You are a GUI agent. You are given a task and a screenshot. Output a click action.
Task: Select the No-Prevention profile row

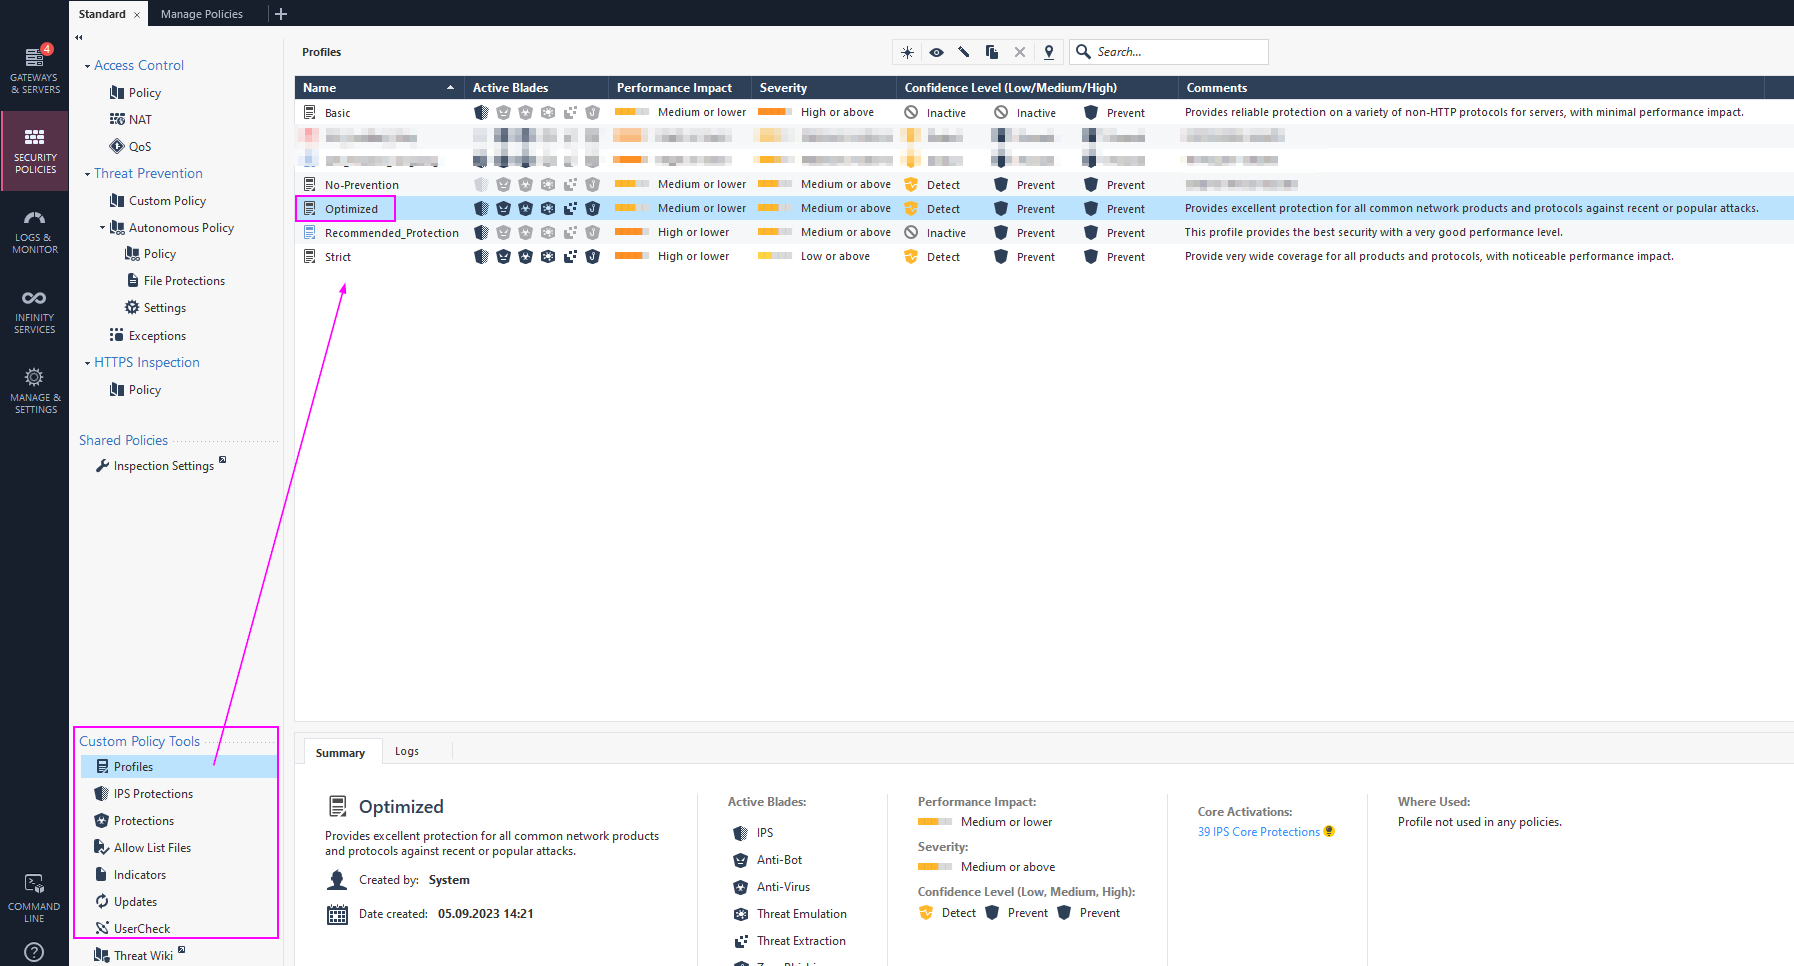tap(1044, 185)
